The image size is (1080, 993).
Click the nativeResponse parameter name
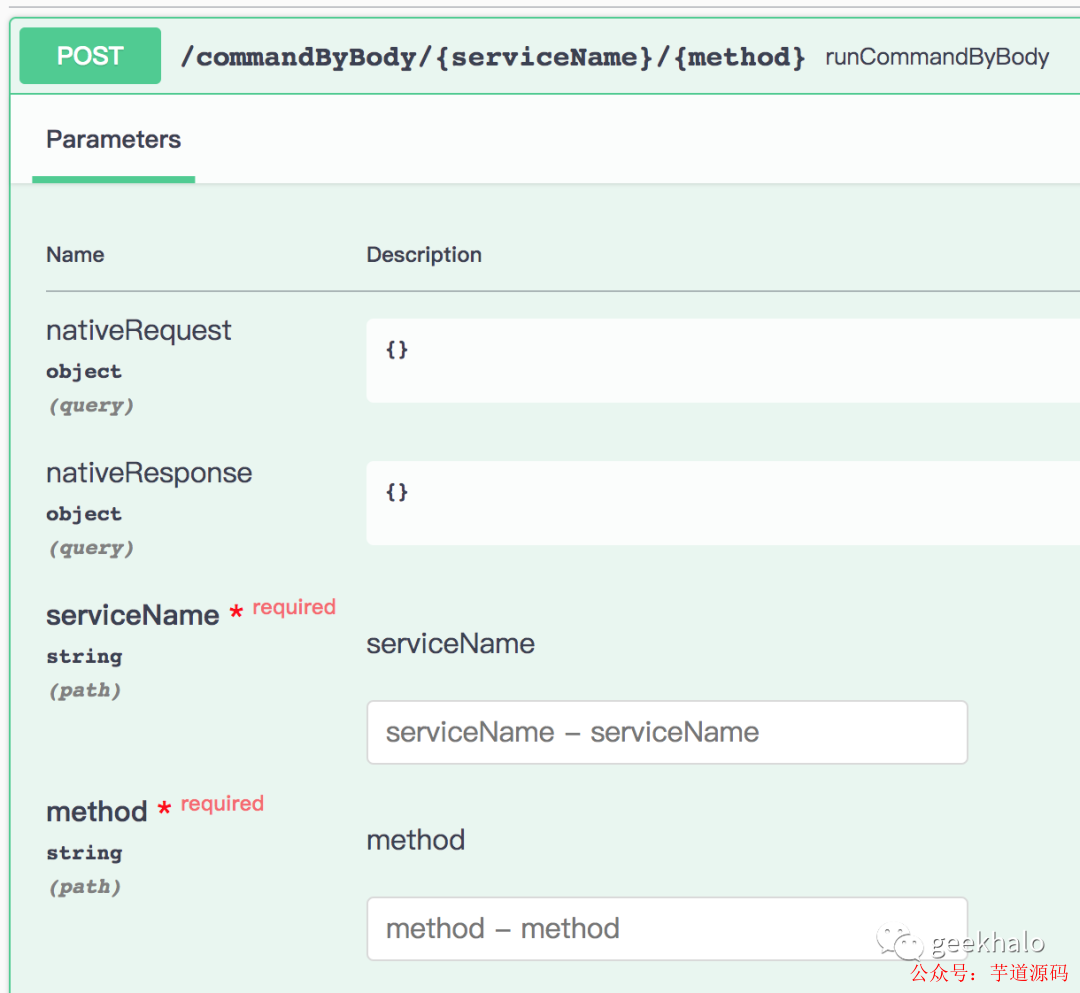tap(149, 474)
